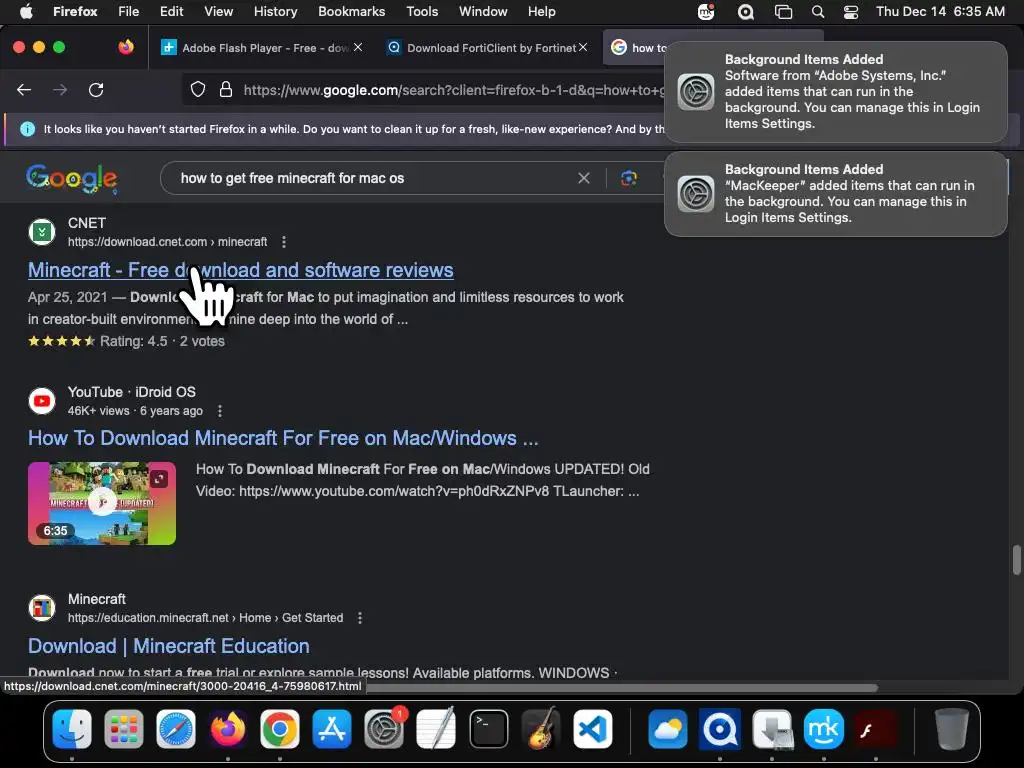The width and height of the screenshot is (1024, 768).
Task: Click Firefox icon in the Dock
Action: click(227, 729)
